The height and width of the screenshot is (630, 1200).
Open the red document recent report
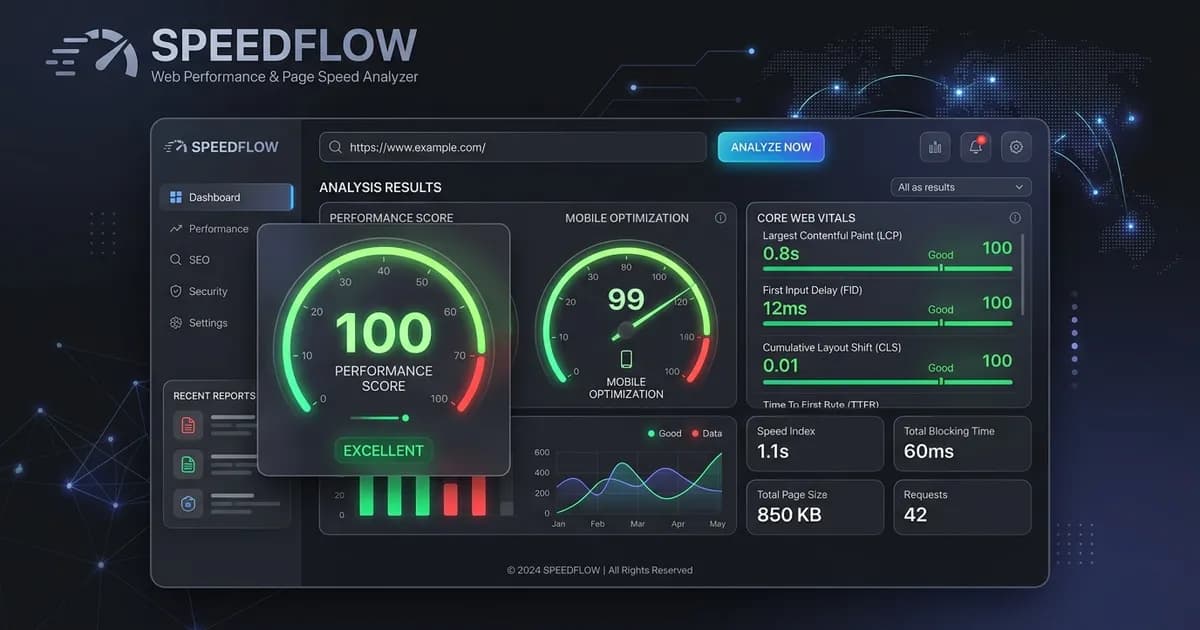click(x=188, y=425)
